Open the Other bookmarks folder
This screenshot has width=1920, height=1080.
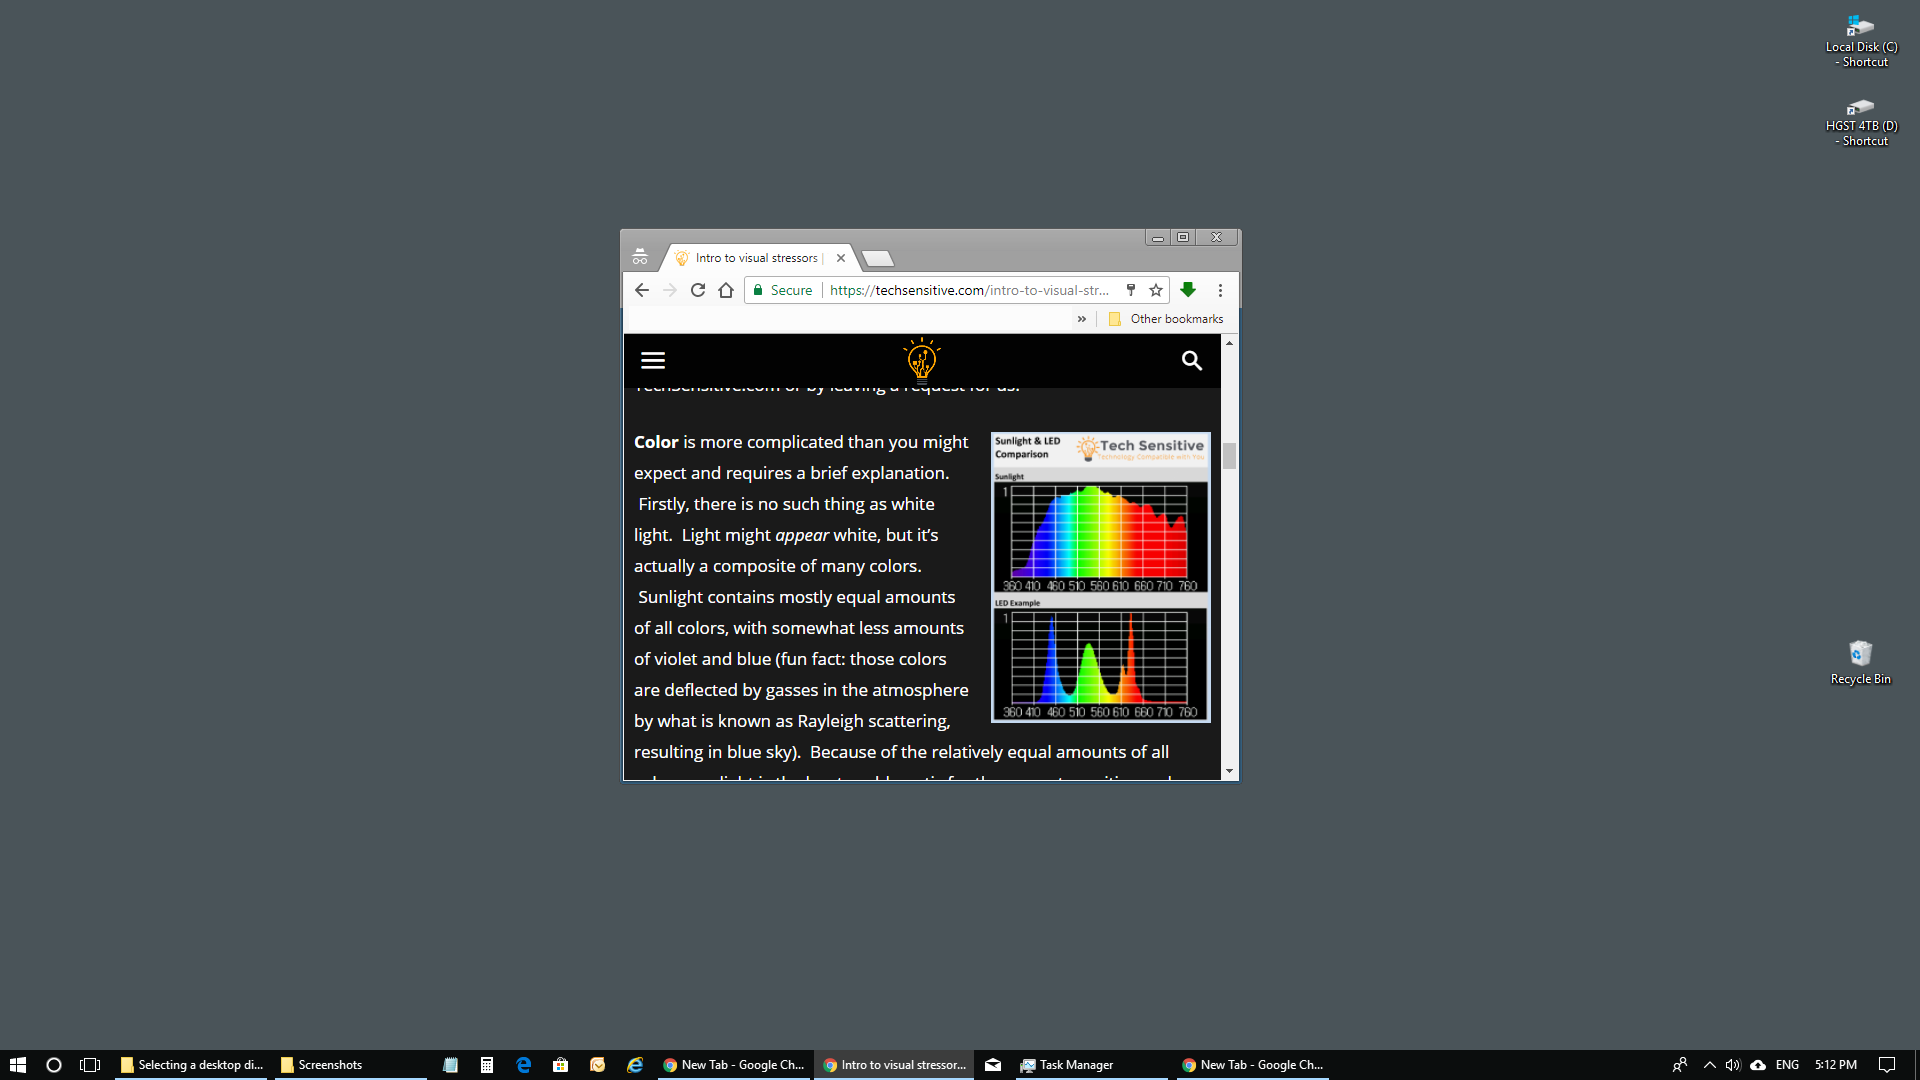[1166, 319]
